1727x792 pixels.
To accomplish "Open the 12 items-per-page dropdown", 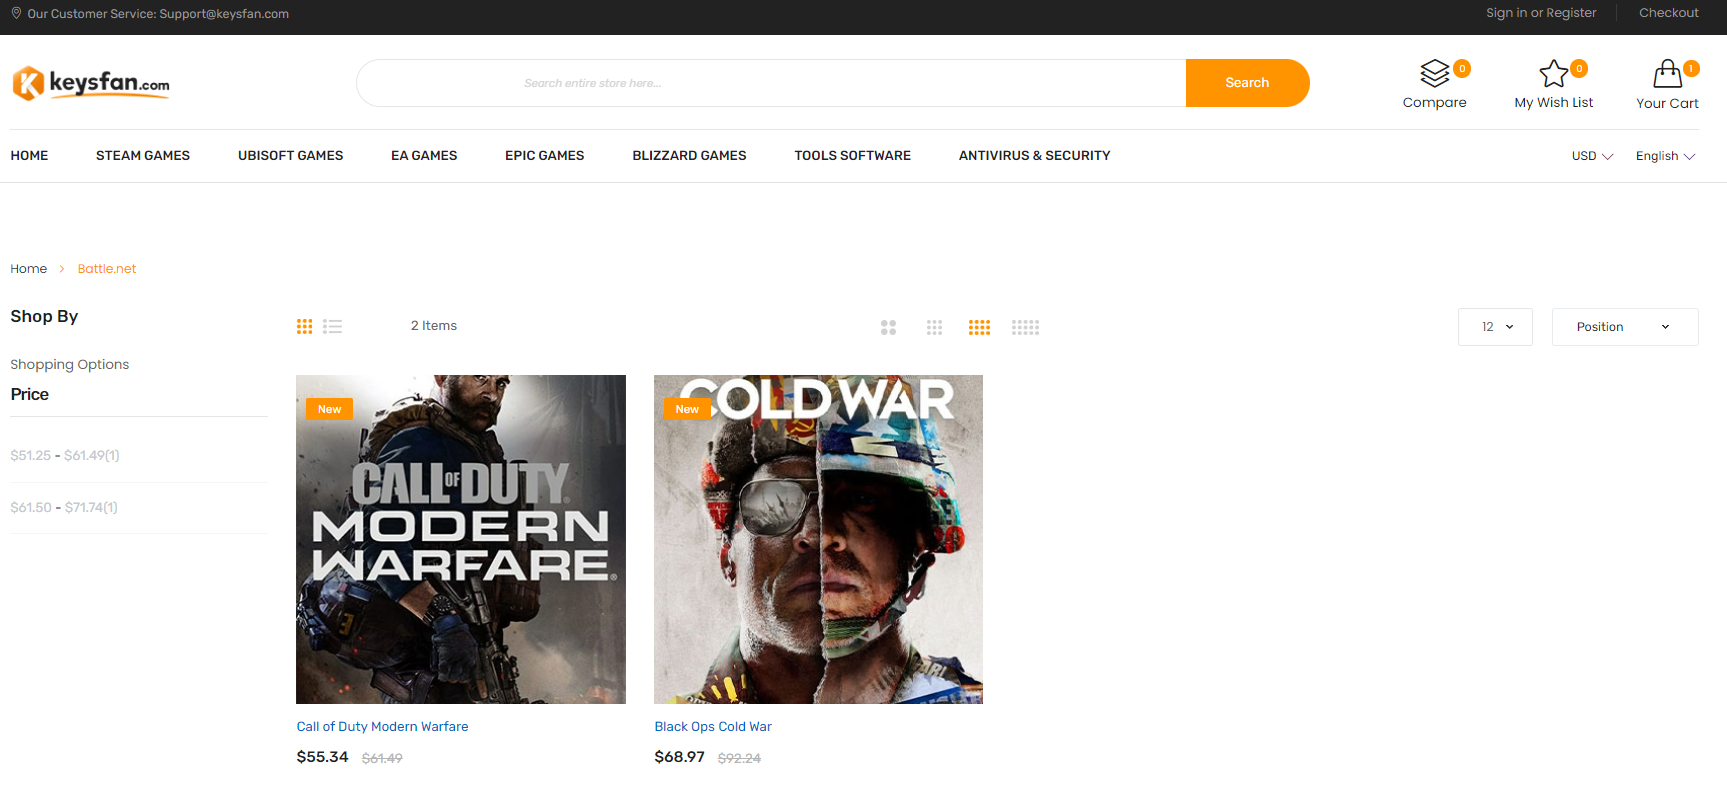I will pos(1495,327).
